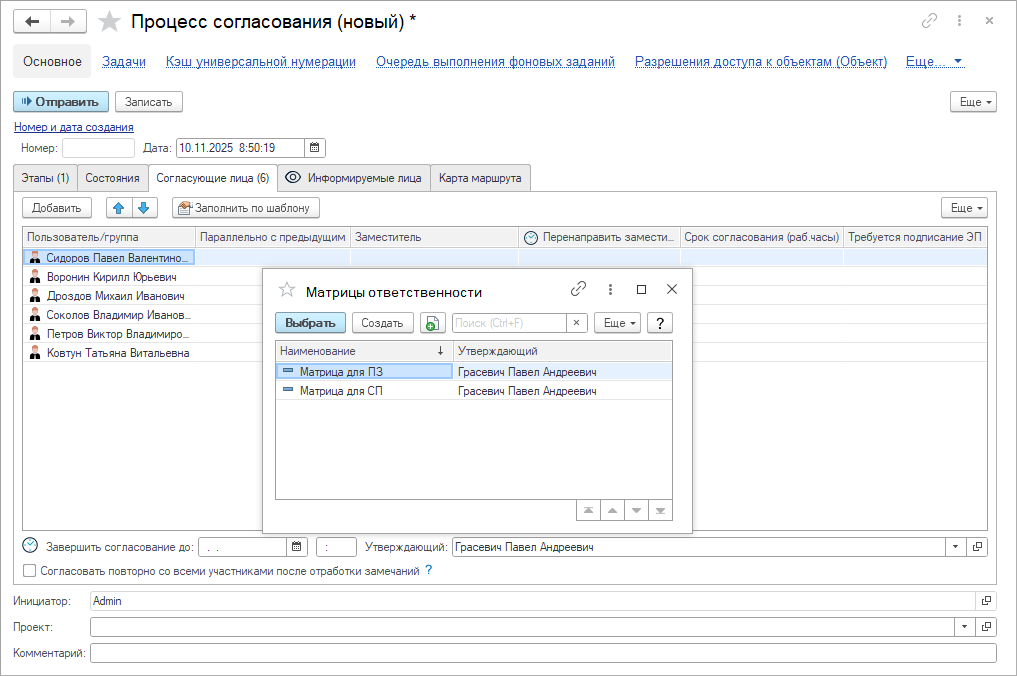Image resolution: width=1017 pixels, height=676 pixels.
Task: Click the move down arrow button
Action: tap(143, 208)
